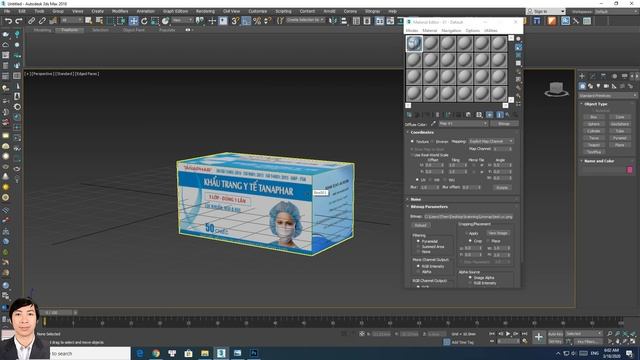Click Zoom Extents magnifier icon at bottom right
This screenshot has height=360, width=640.
[626, 334]
